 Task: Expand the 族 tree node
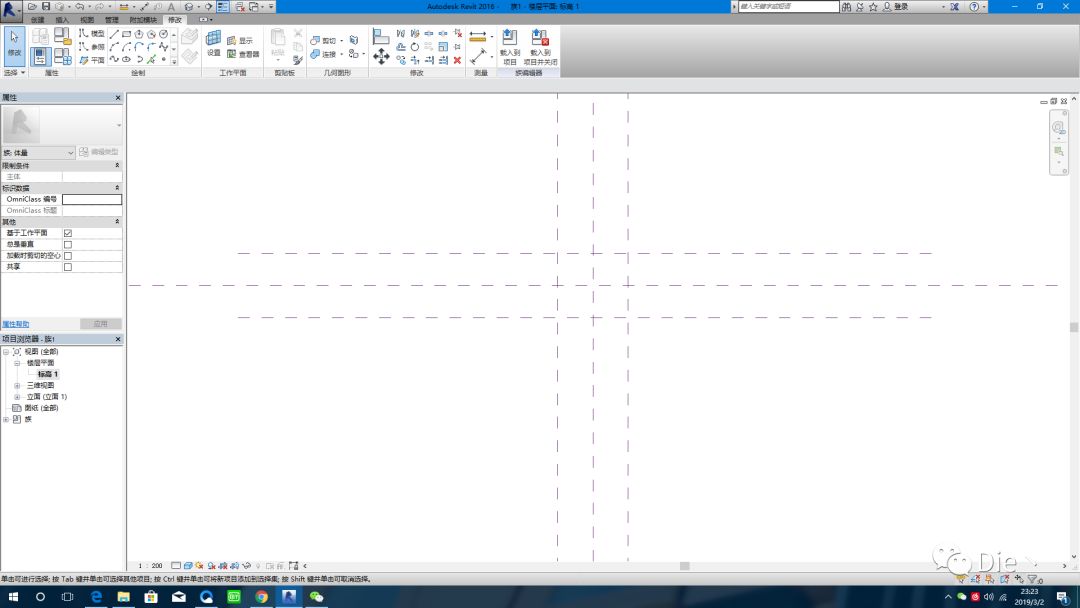(x=6, y=419)
